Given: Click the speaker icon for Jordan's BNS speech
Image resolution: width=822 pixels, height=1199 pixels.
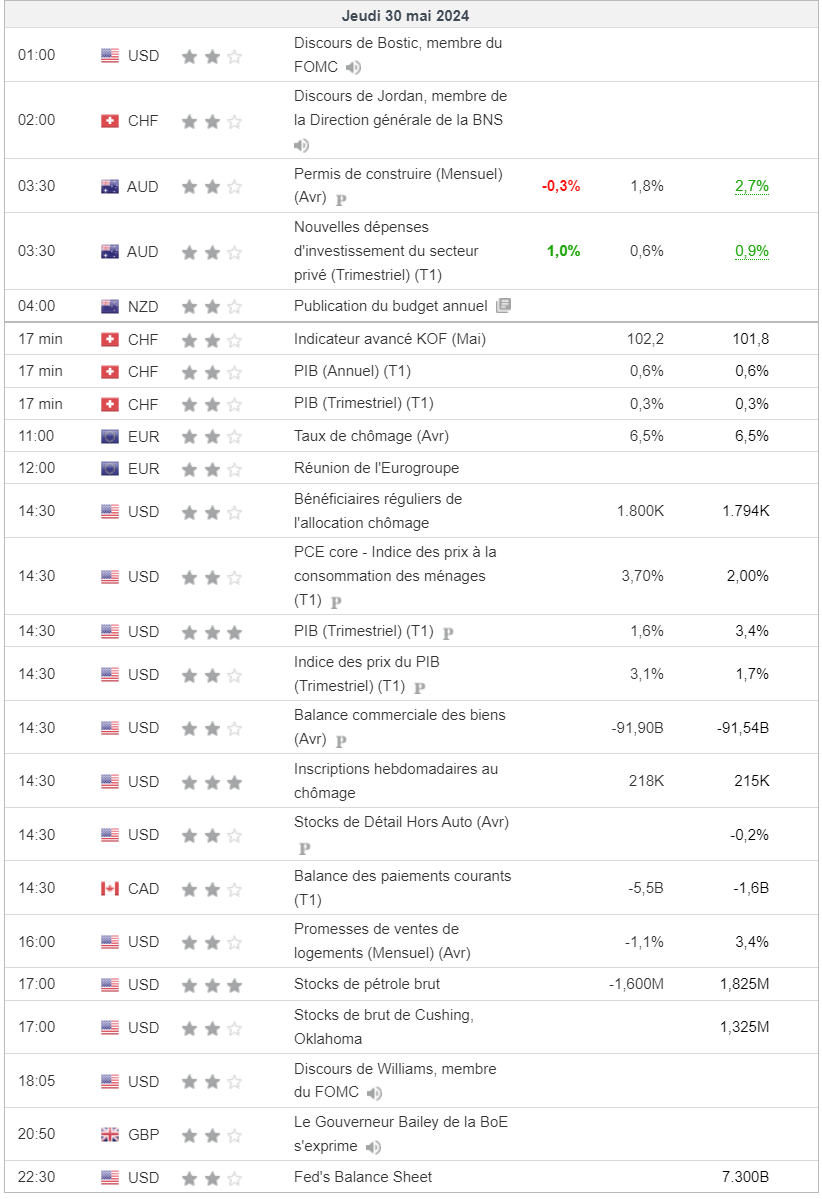Looking at the screenshot, I should pos(301,145).
